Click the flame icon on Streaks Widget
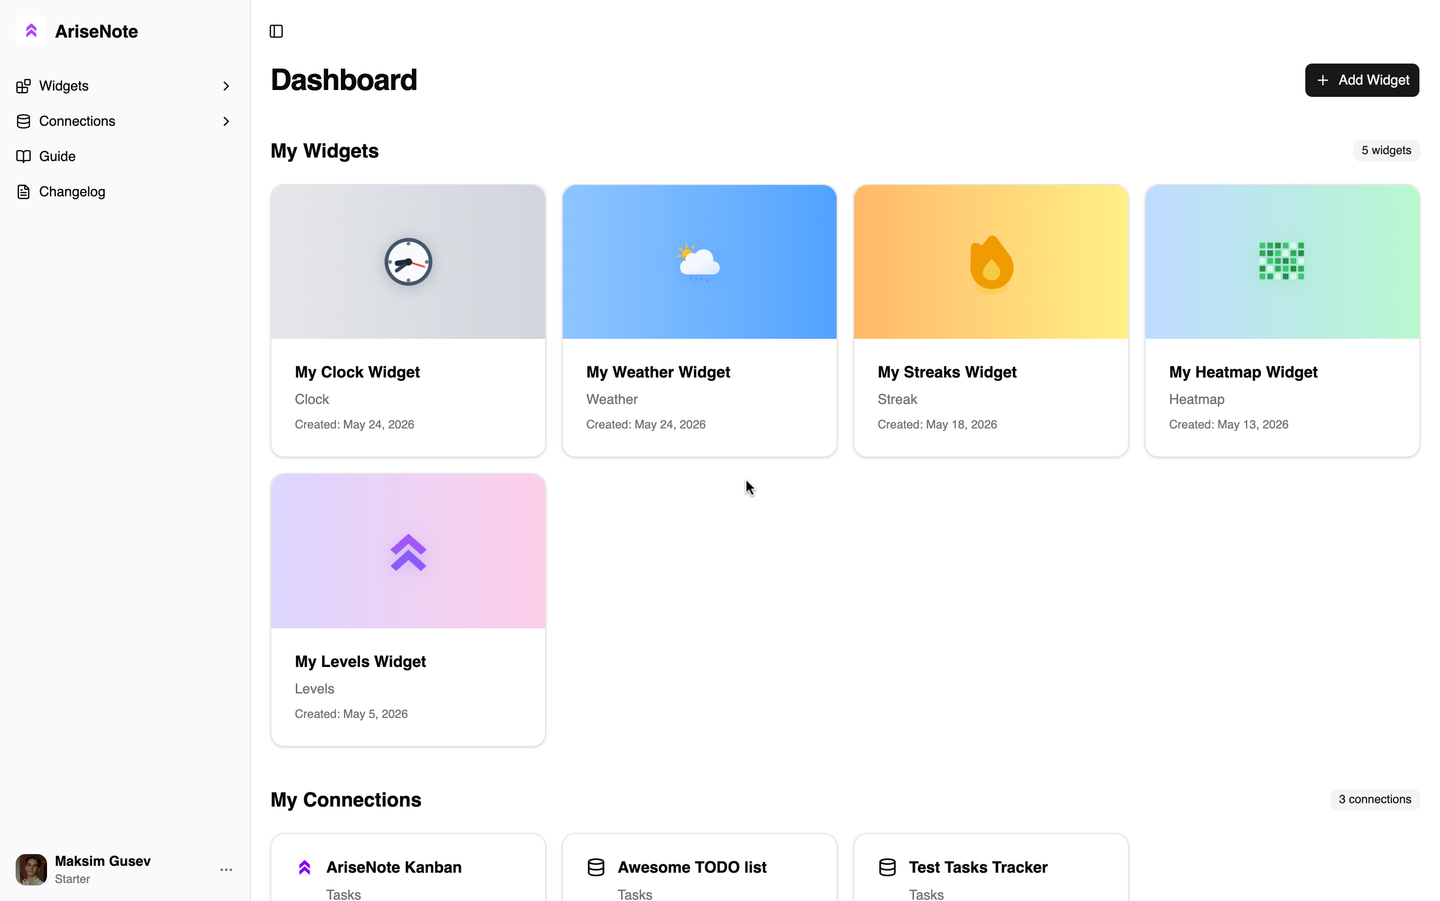The image size is (1440, 901). (991, 262)
